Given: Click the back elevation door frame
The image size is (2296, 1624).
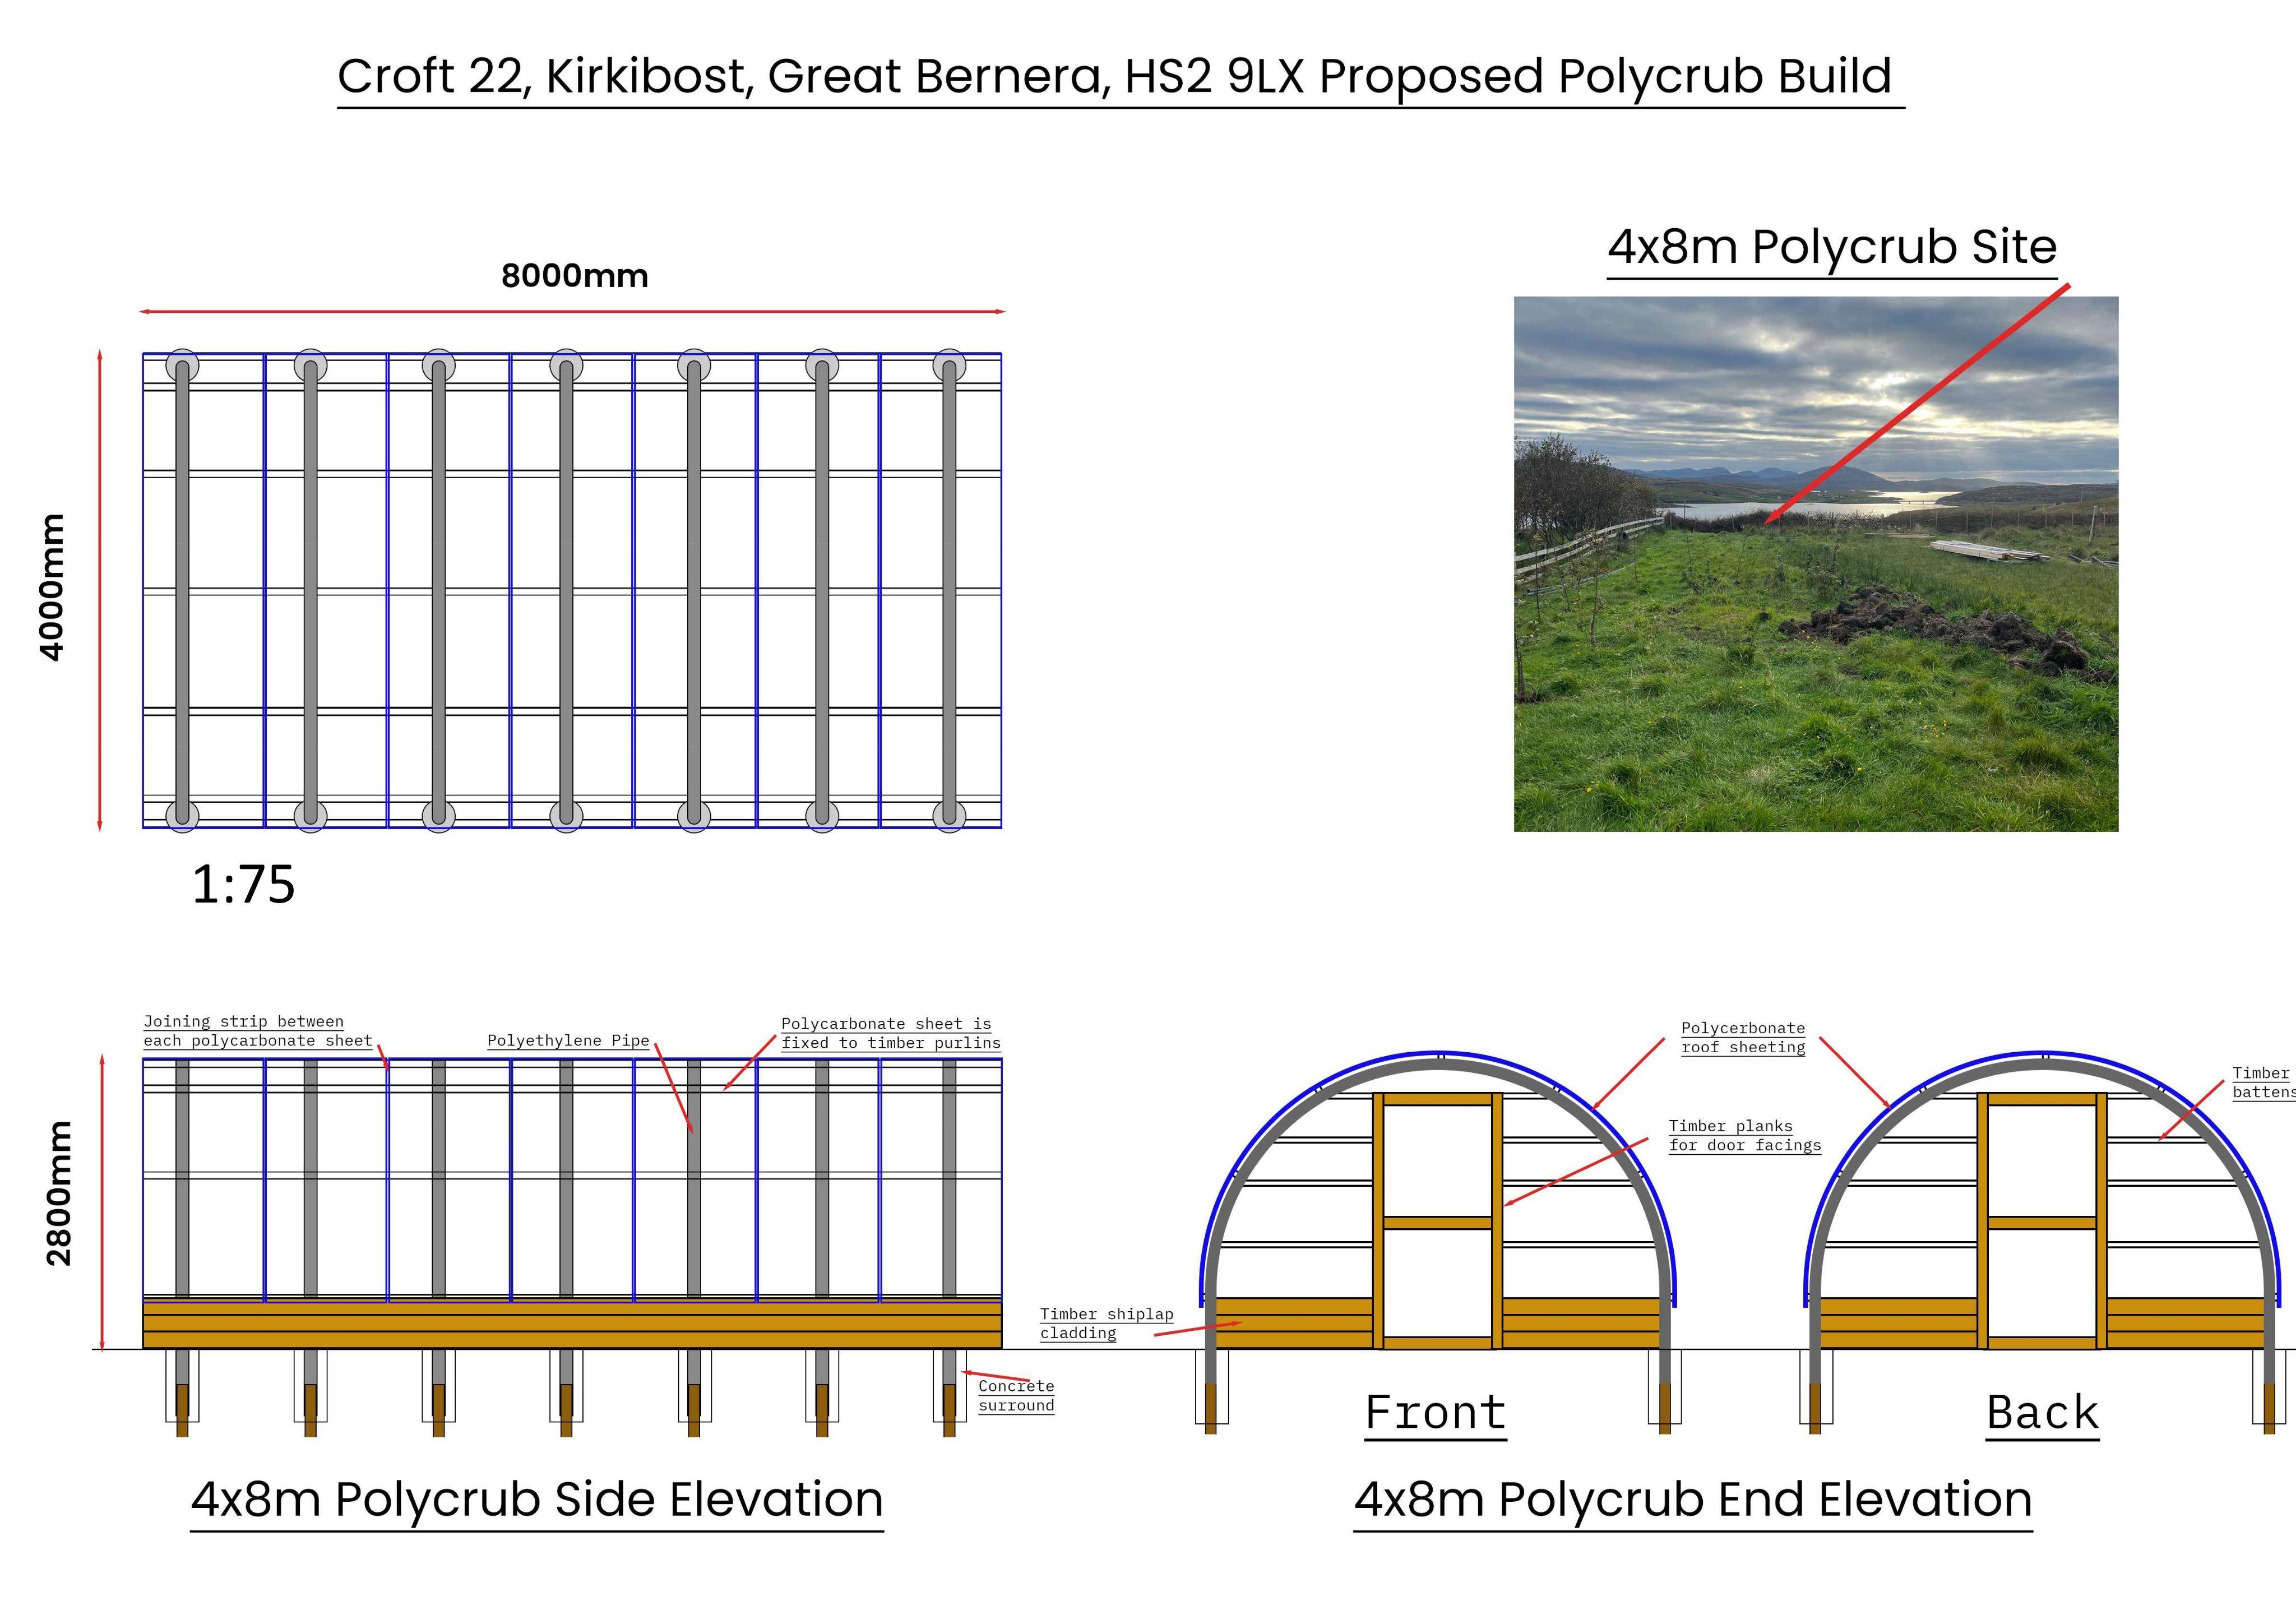Looking at the screenshot, I should click(2042, 1221).
